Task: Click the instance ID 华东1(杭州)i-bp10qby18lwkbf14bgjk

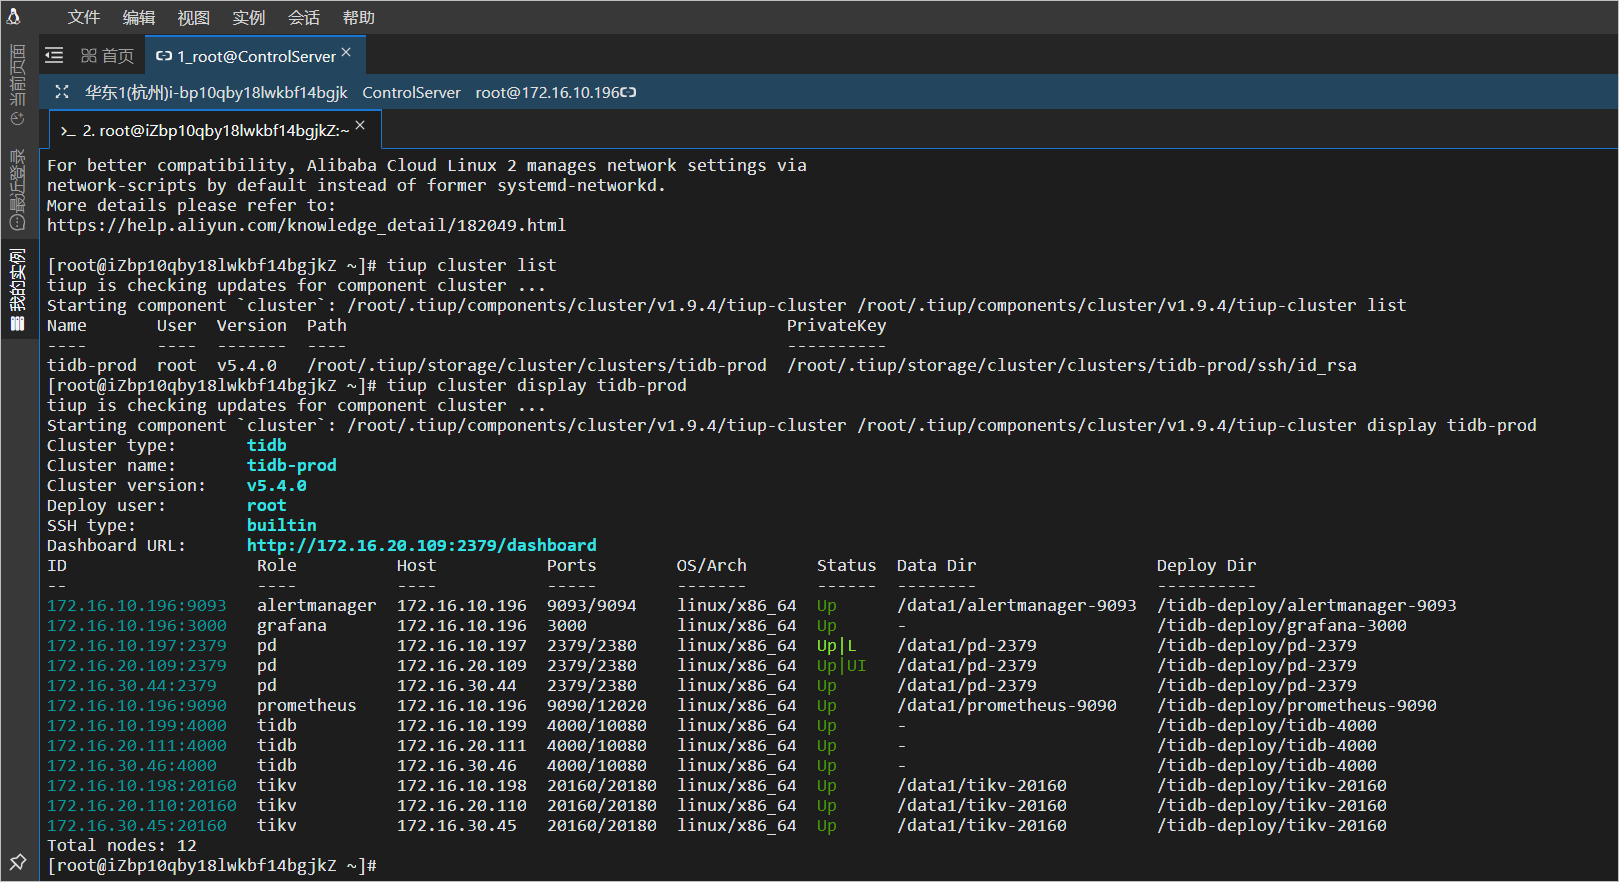Action: 216,92
